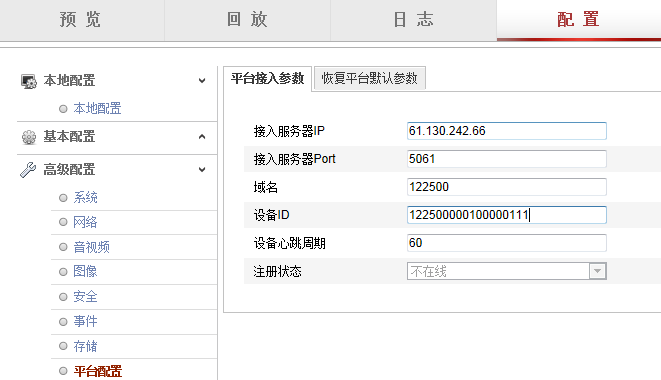Viewport: 661px width, 380px height.
Task: Switch to 恢复平台默认参数 sub-tab
Action: [x=370, y=78]
